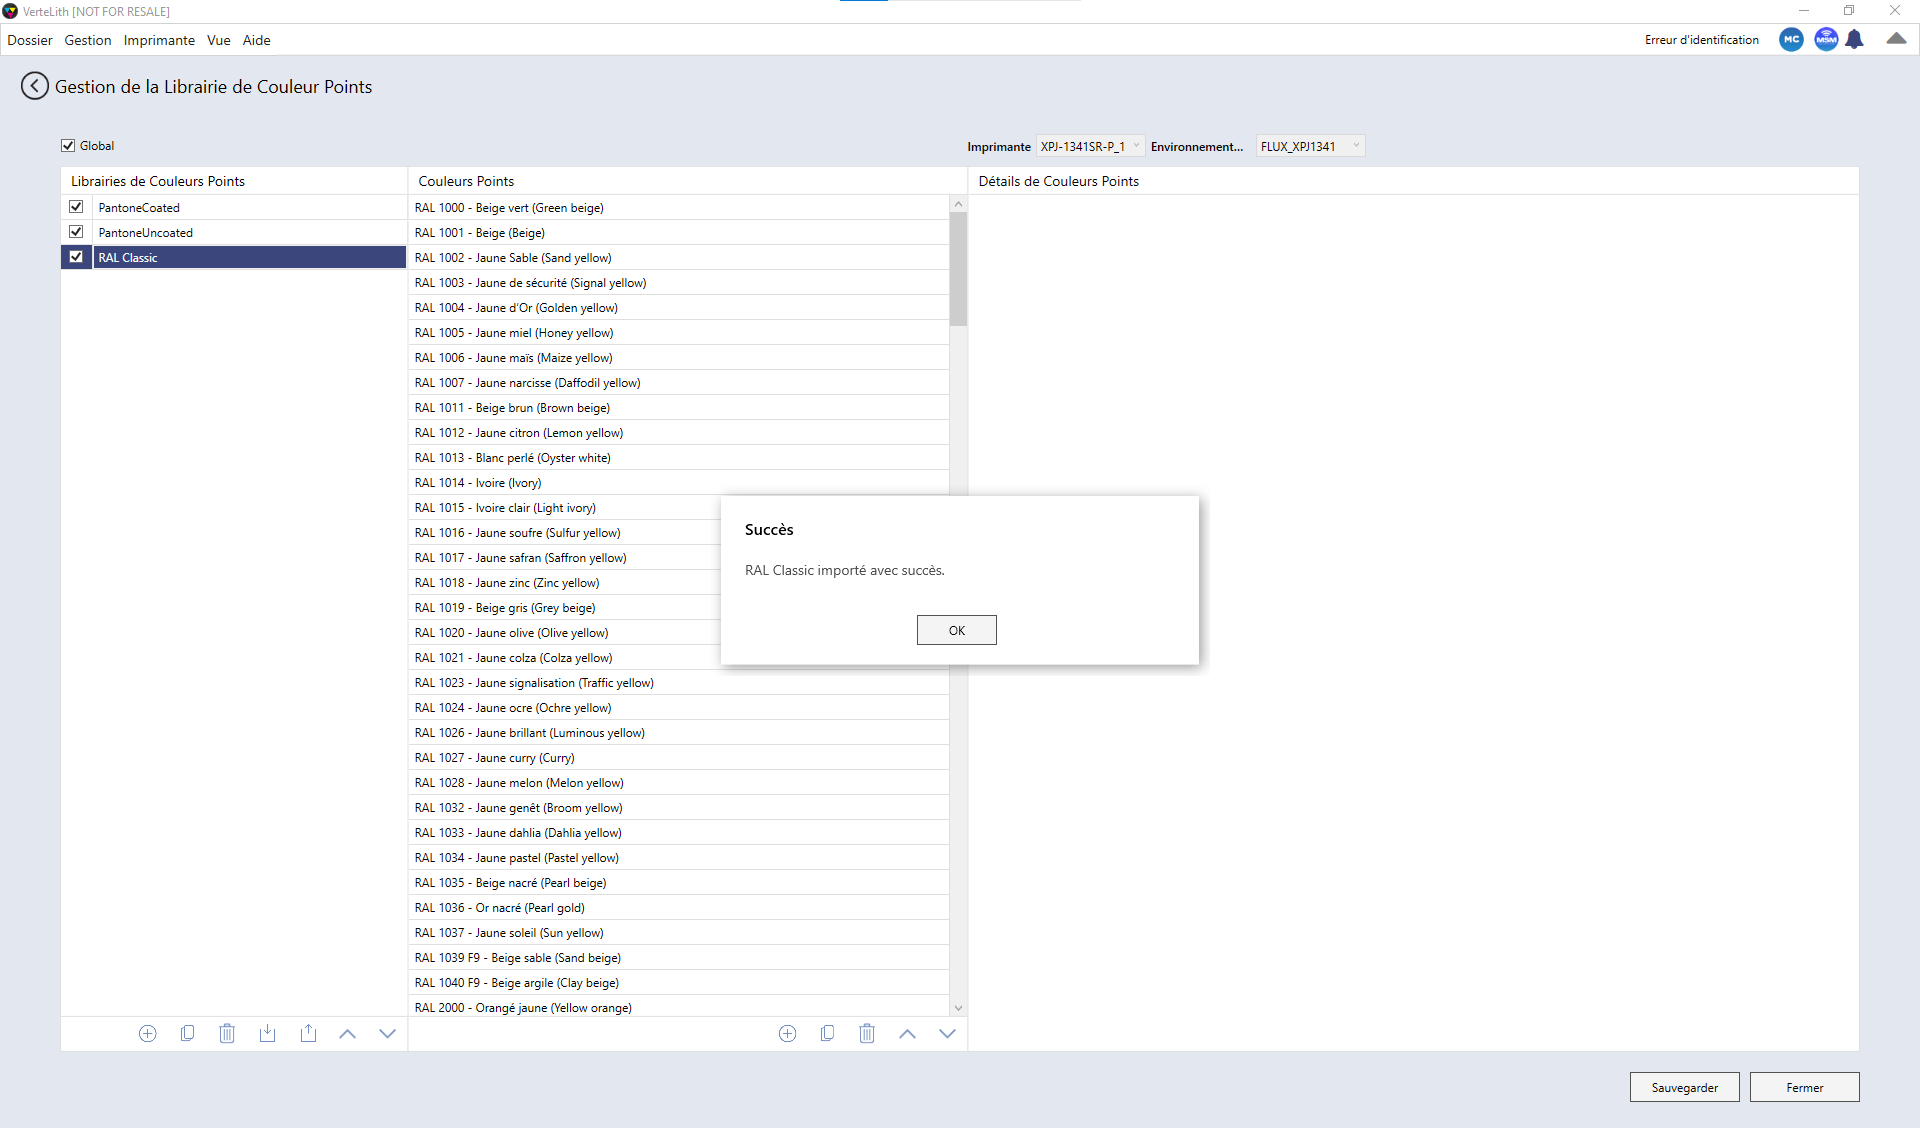Click the Sauvegarder button

pyautogui.click(x=1684, y=1087)
